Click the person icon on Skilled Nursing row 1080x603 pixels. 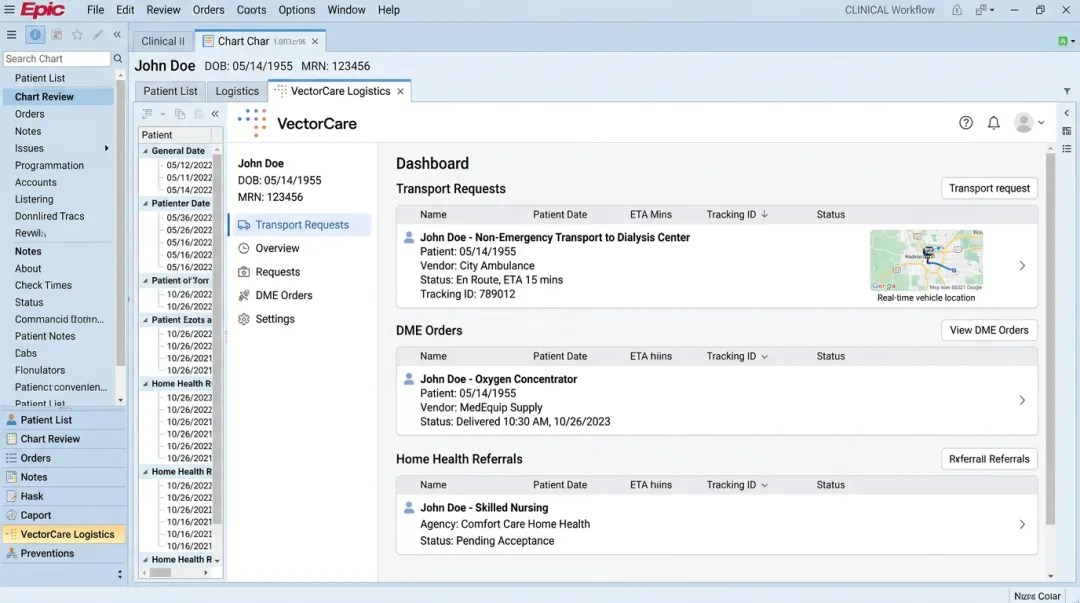(408, 507)
